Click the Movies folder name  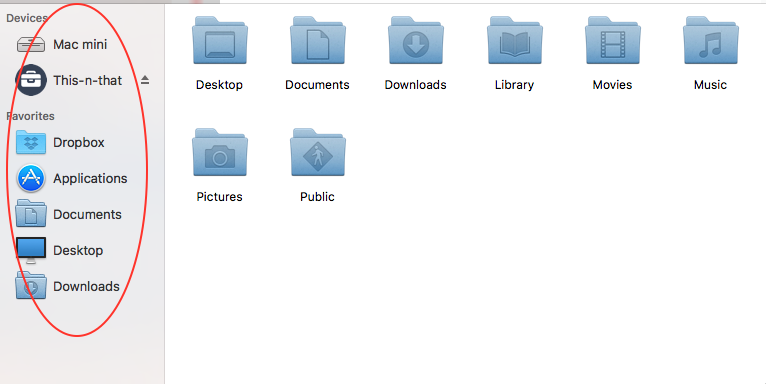pos(613,85)
